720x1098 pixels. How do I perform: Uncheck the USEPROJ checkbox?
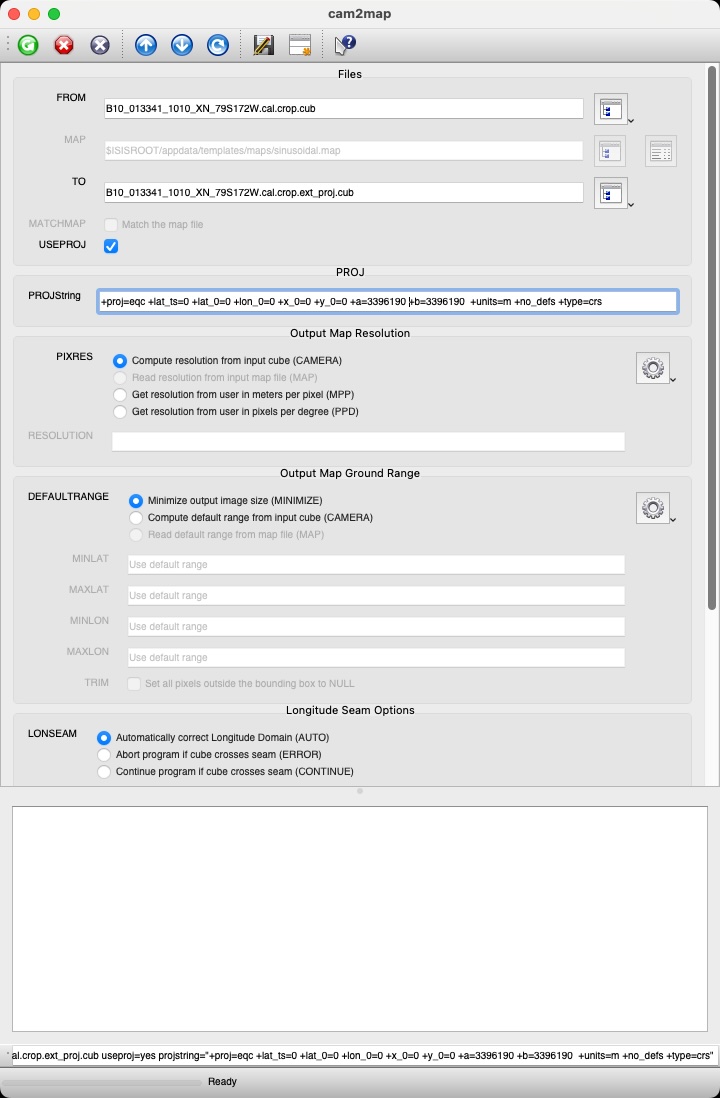click(x=111, y=246)
